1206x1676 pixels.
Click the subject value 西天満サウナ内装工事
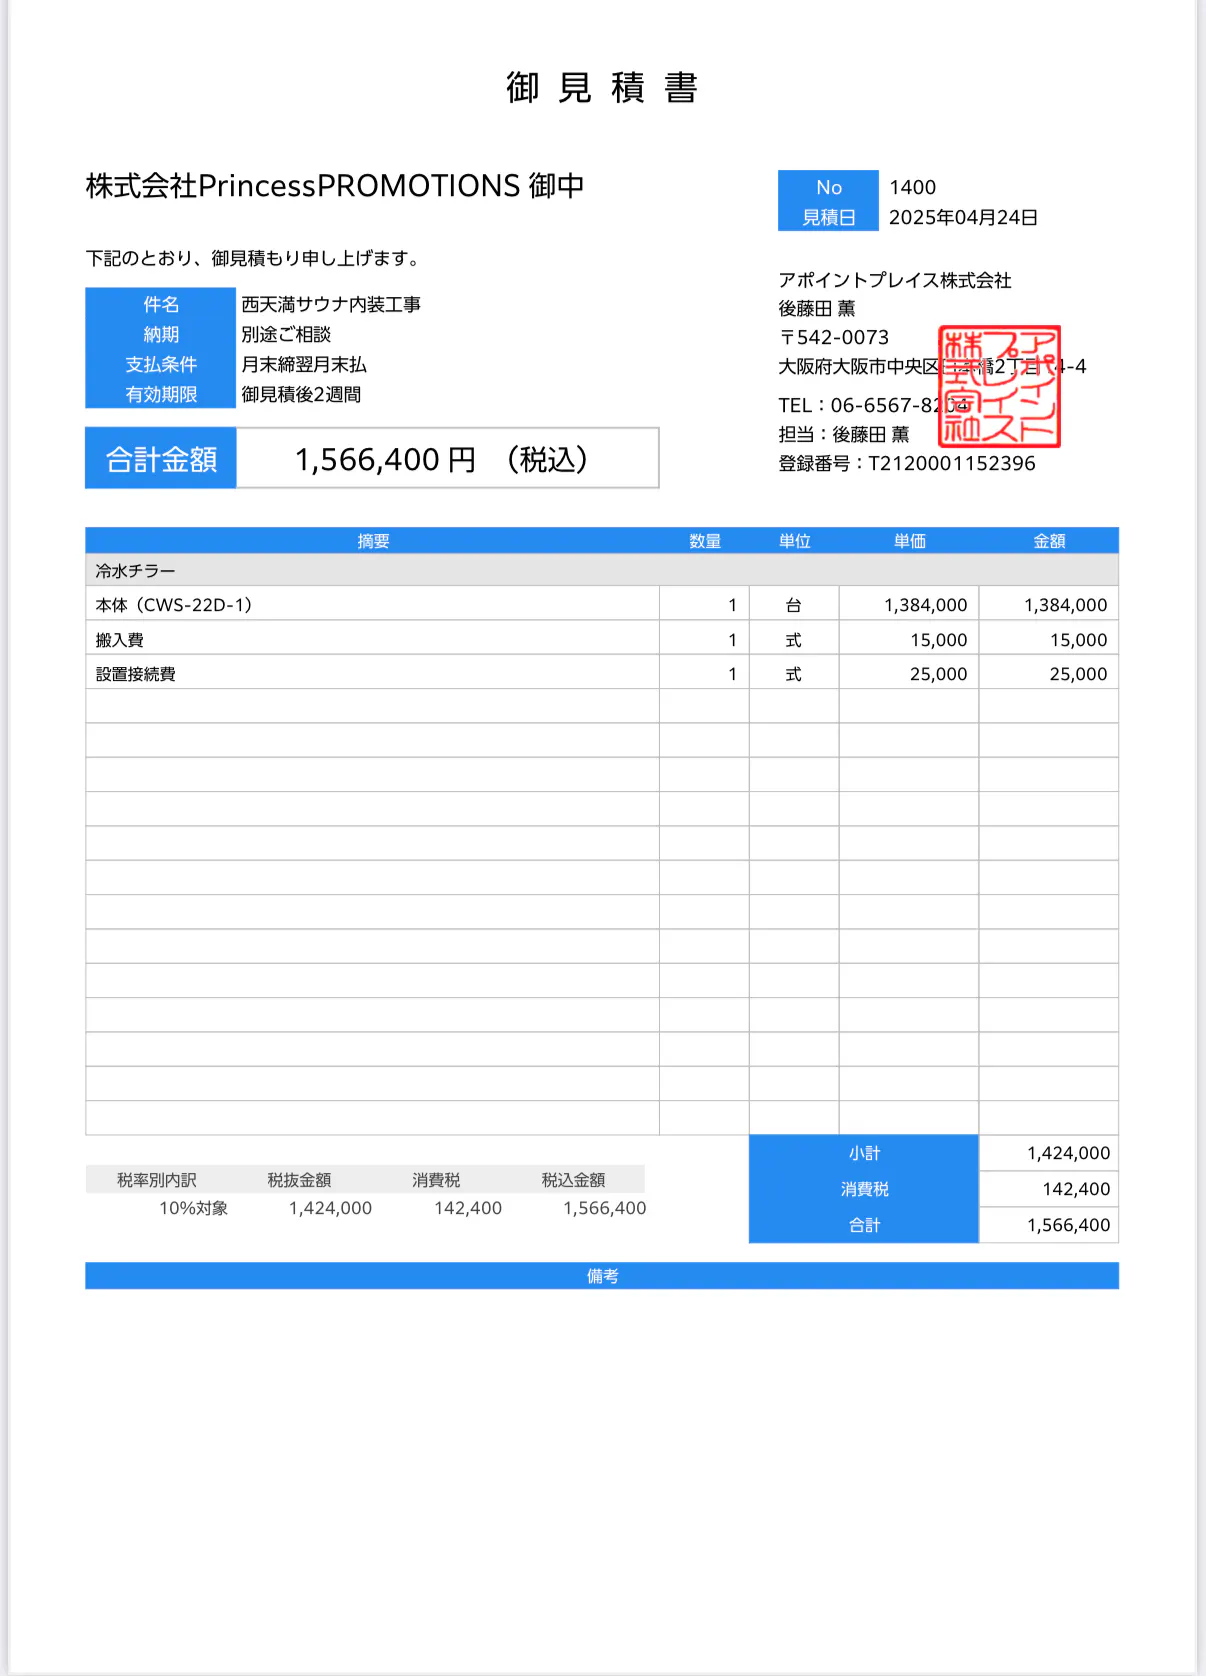tap(331, 304)
